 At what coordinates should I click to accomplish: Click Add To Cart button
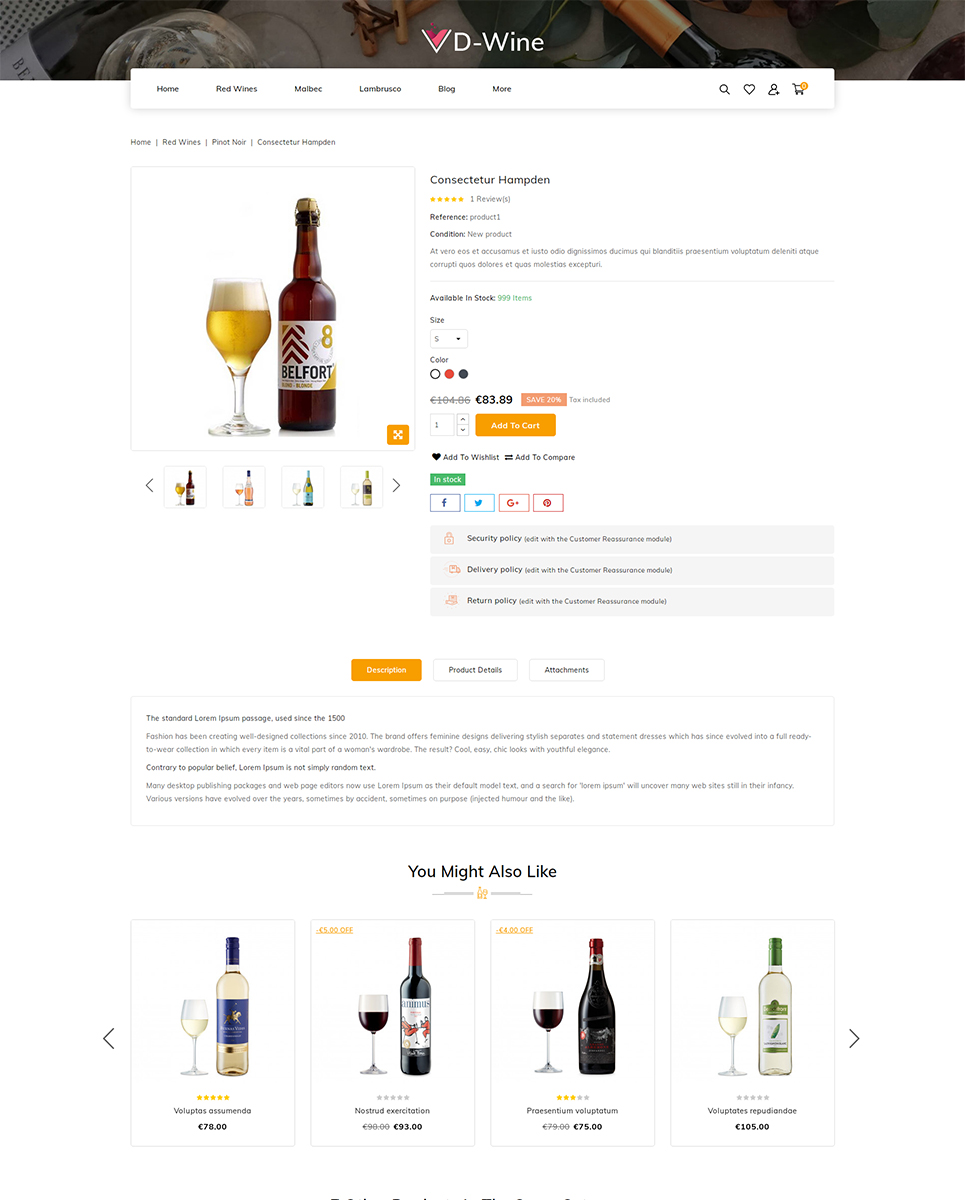[515, 425]
